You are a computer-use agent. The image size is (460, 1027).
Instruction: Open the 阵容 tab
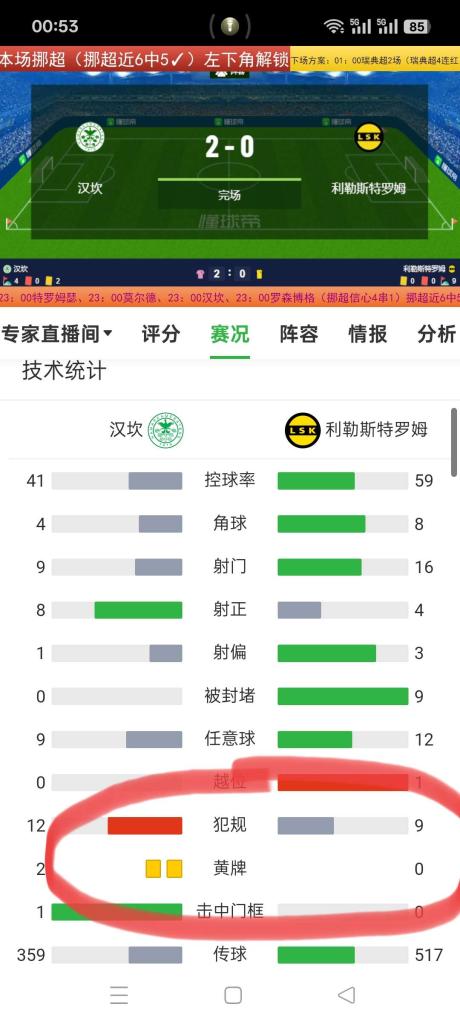coord(299,334)
